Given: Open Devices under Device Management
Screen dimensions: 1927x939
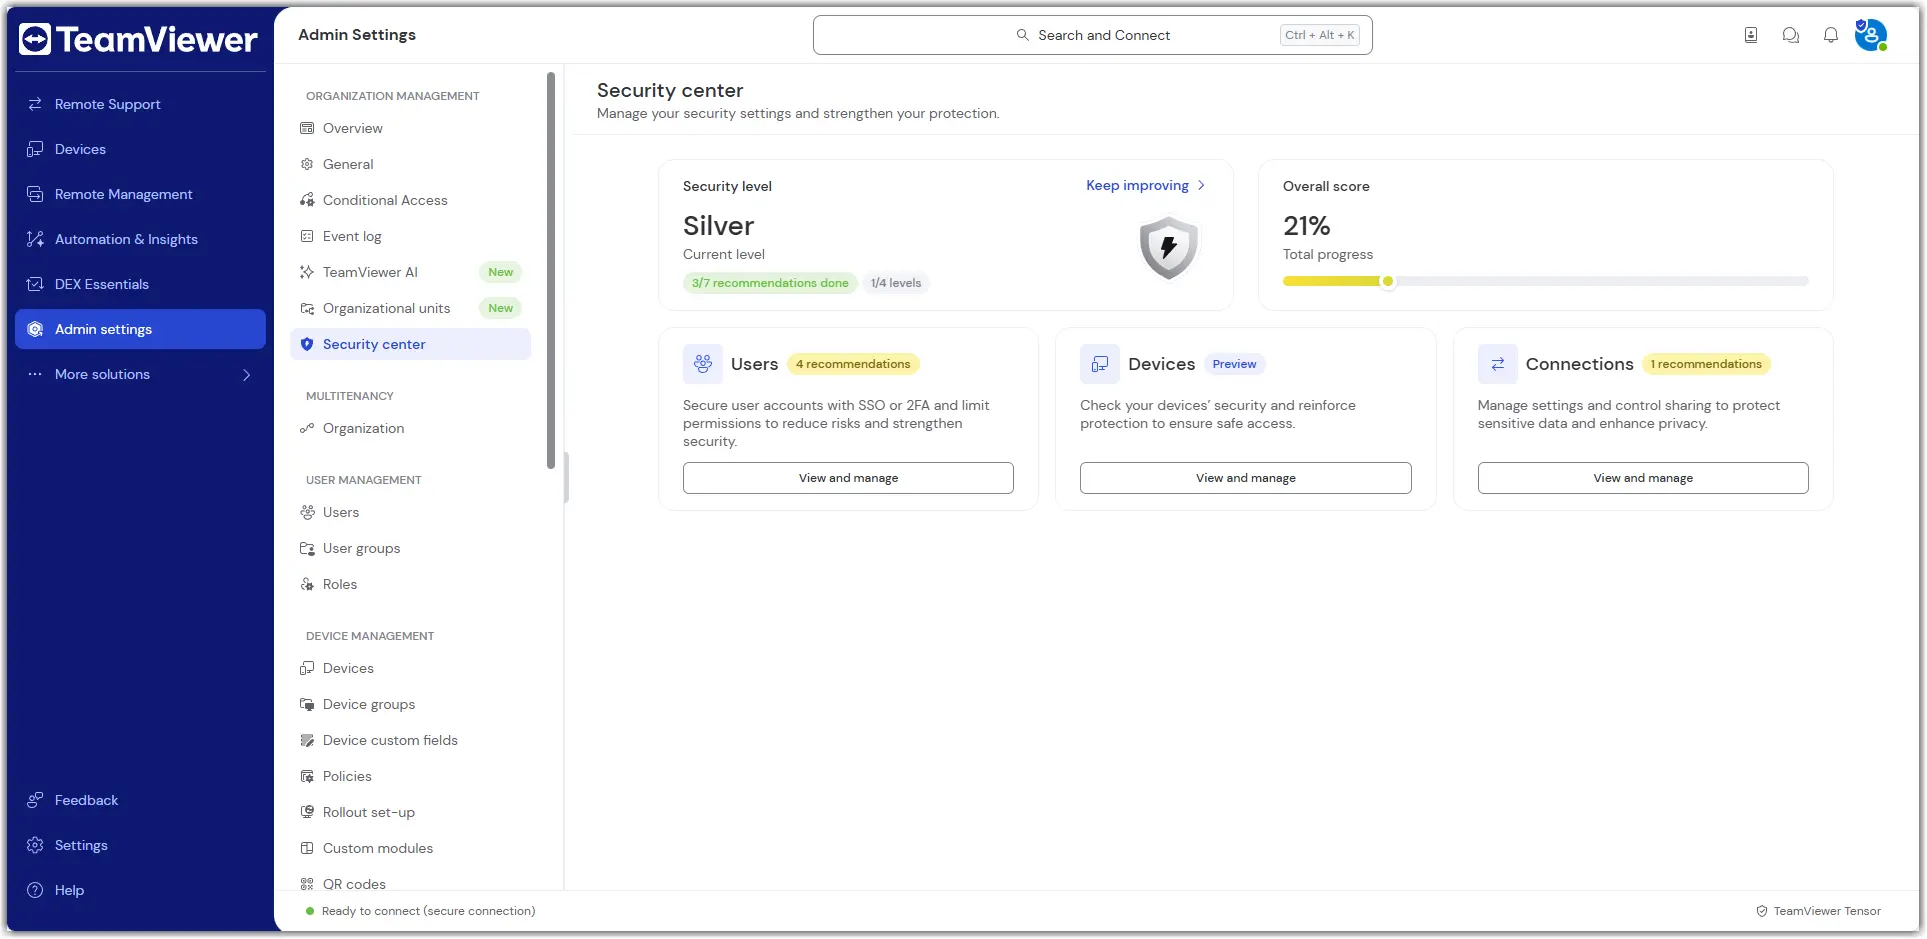Looking at the screenshot, I should click(410, 668).
